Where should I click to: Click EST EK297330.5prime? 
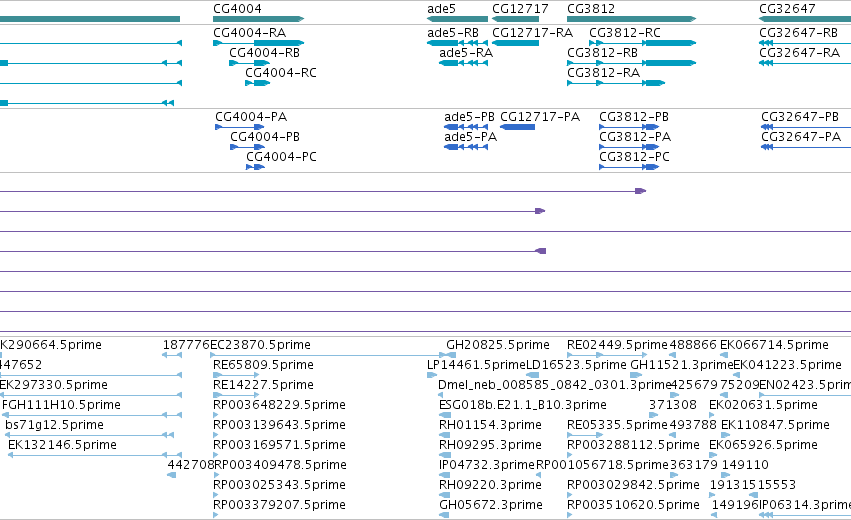pyautogui.click(x=54, y=385)
